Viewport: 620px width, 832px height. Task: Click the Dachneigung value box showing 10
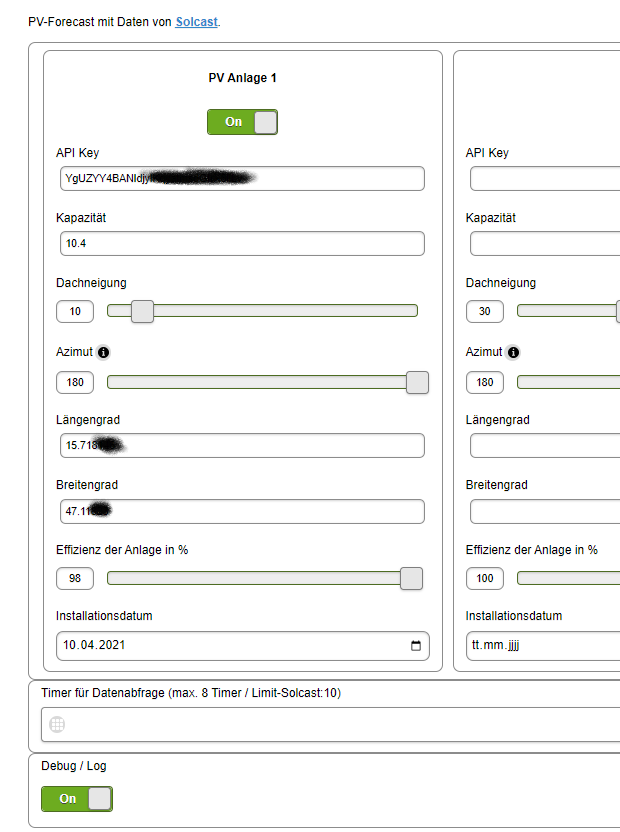(75, 311)
